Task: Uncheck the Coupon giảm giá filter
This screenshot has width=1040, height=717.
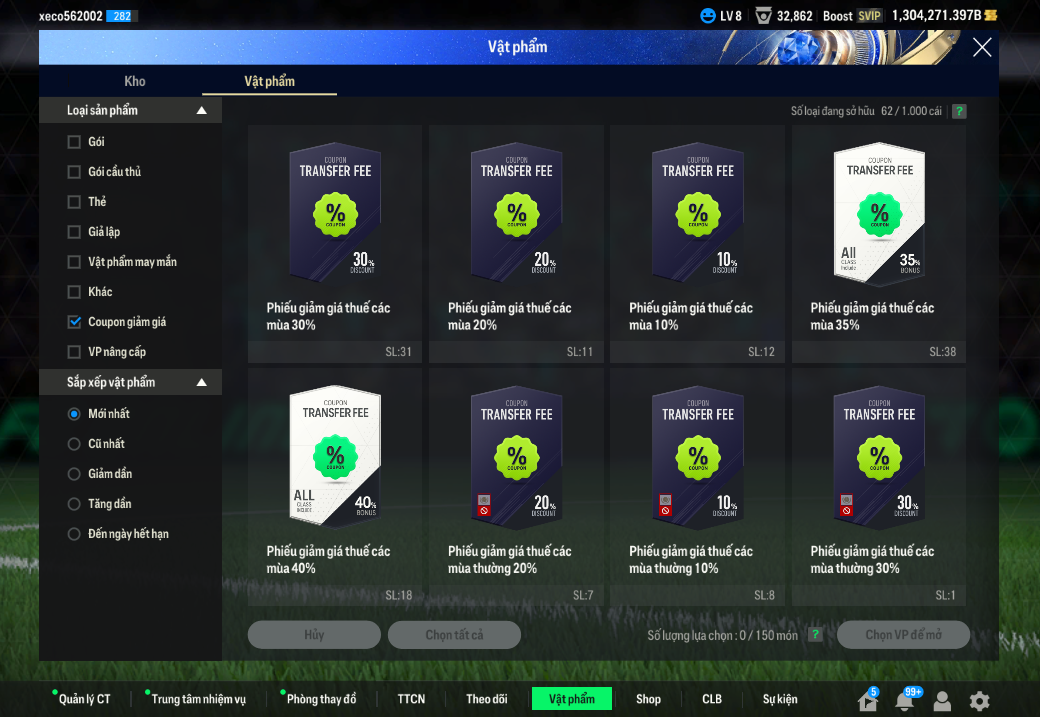Action: 74,322
